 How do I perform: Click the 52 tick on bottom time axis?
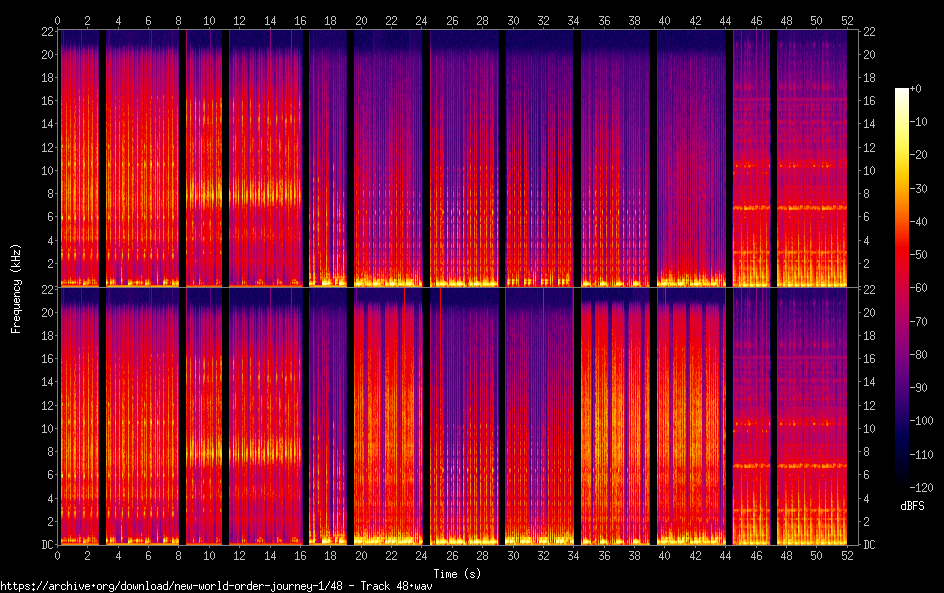(847, 555)
